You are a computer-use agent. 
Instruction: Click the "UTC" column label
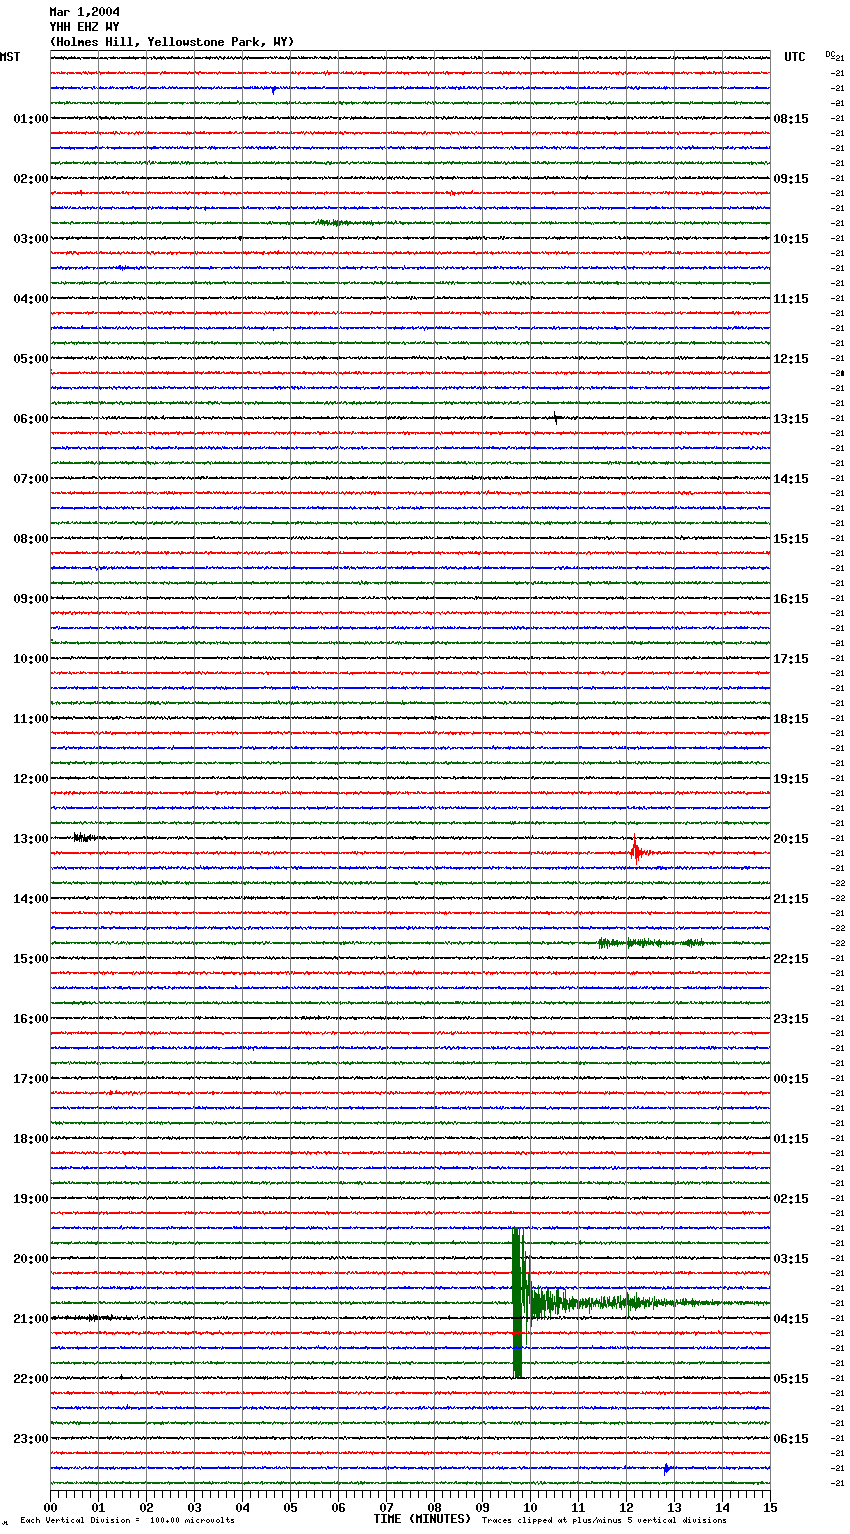click(795, 57)
